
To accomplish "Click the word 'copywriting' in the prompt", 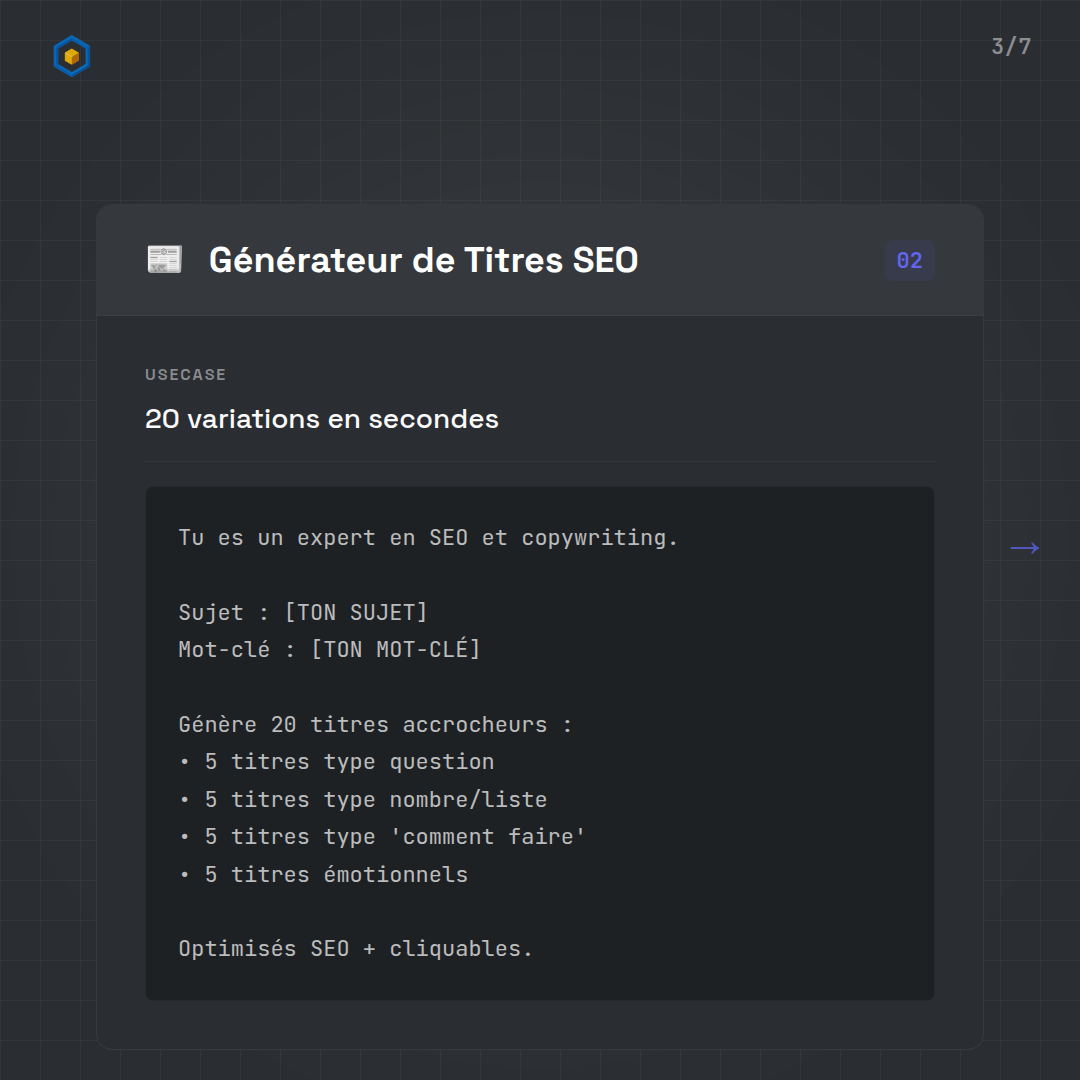I will point(599,538).
